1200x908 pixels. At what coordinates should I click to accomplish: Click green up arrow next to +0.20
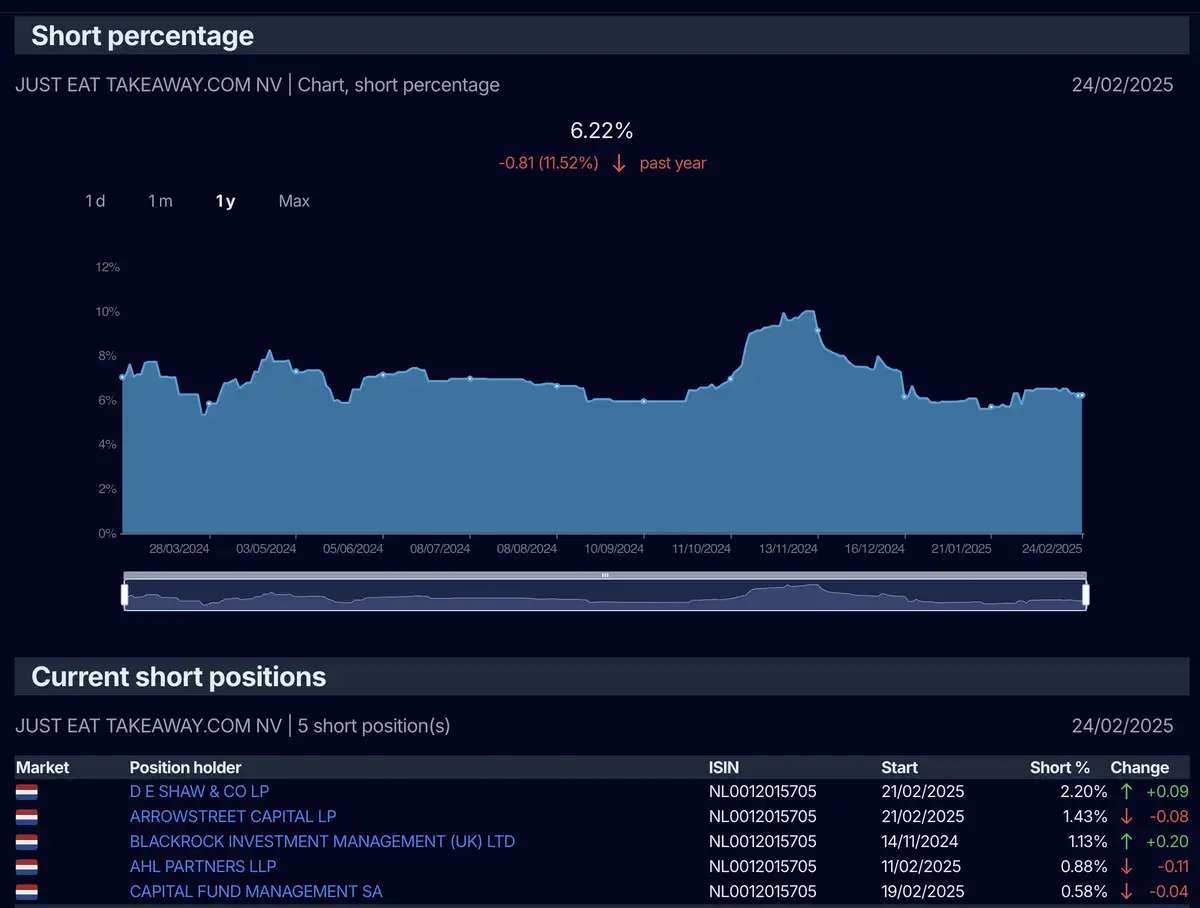1127,841
